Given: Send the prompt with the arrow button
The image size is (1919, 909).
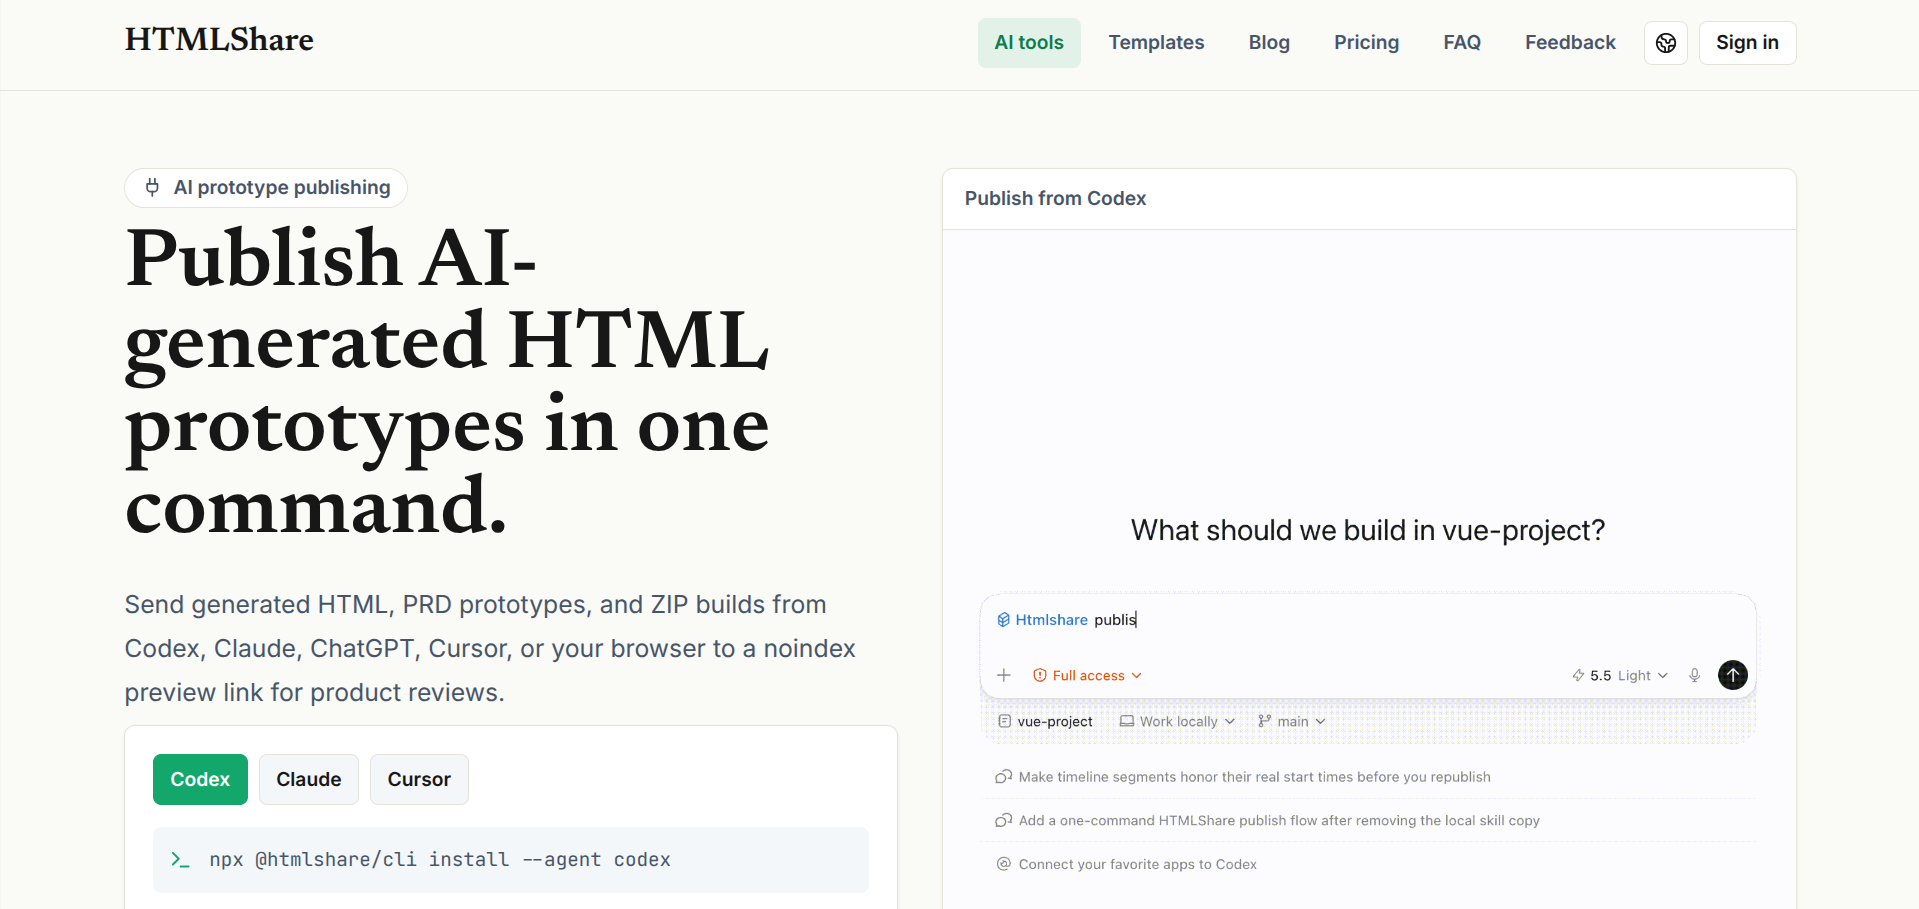Looking at the screenshot, I should point(1733,675).
